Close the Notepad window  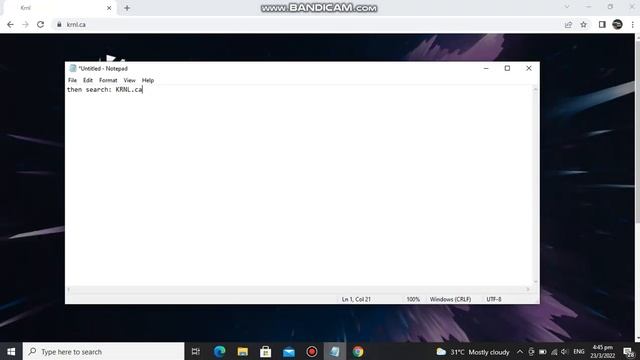529,68
